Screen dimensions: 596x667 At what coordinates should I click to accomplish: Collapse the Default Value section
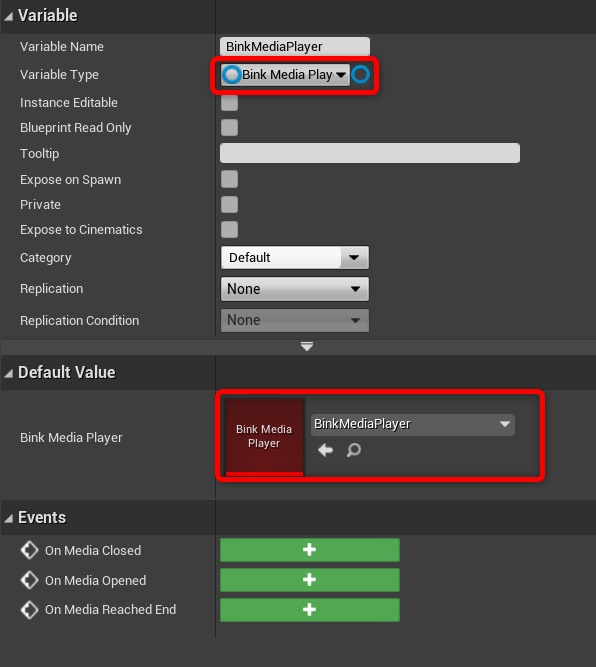click(9, 373)
